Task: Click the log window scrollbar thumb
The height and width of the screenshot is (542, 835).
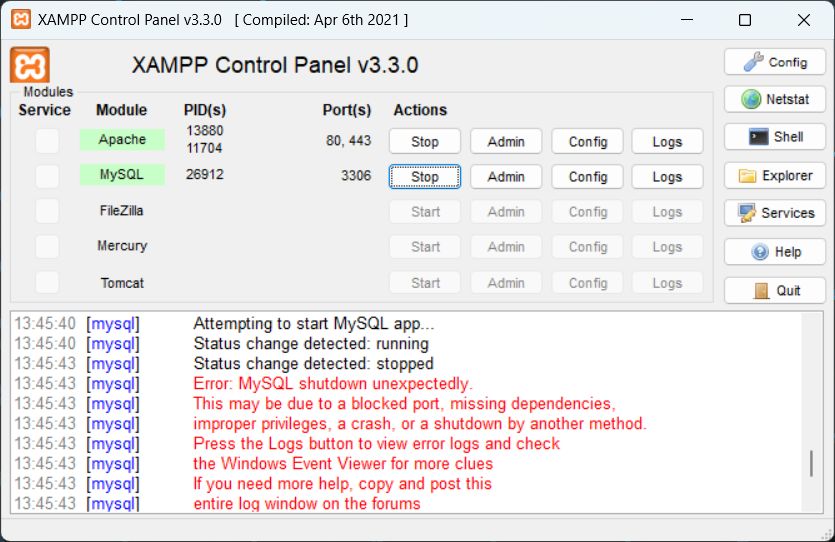Action: 812,463
